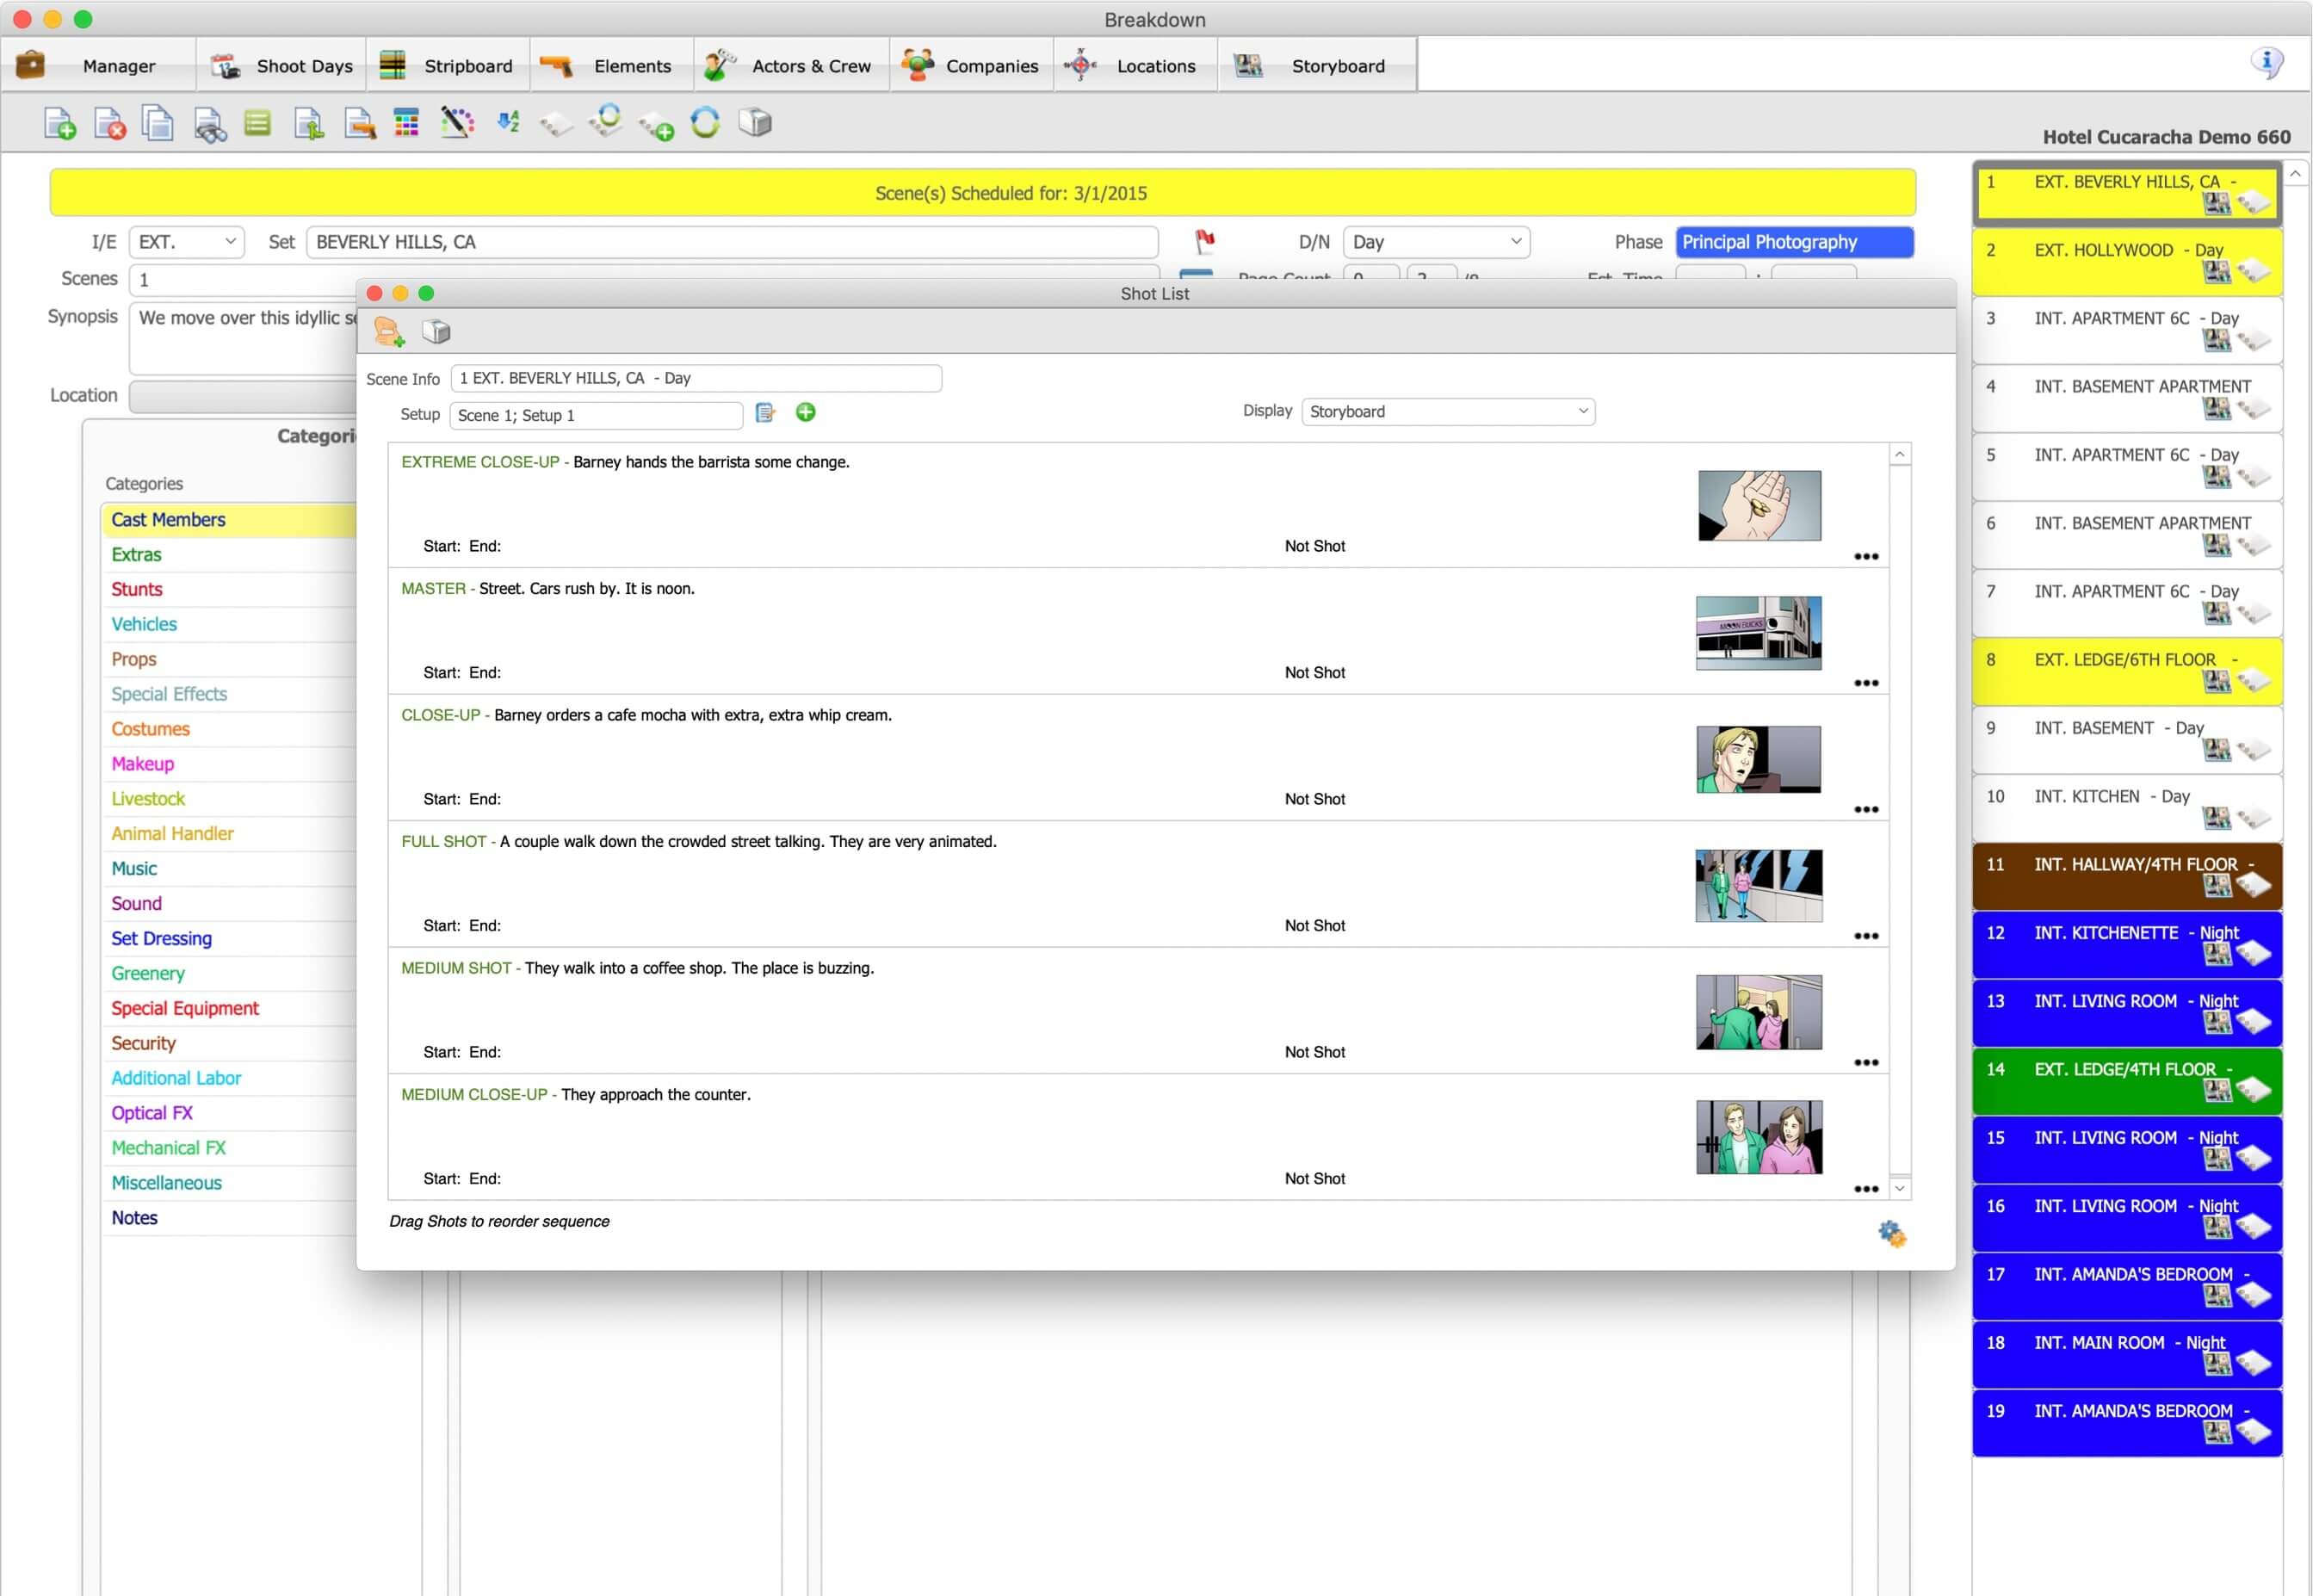Switch to the Storyboard tab

click(1338, 65)
